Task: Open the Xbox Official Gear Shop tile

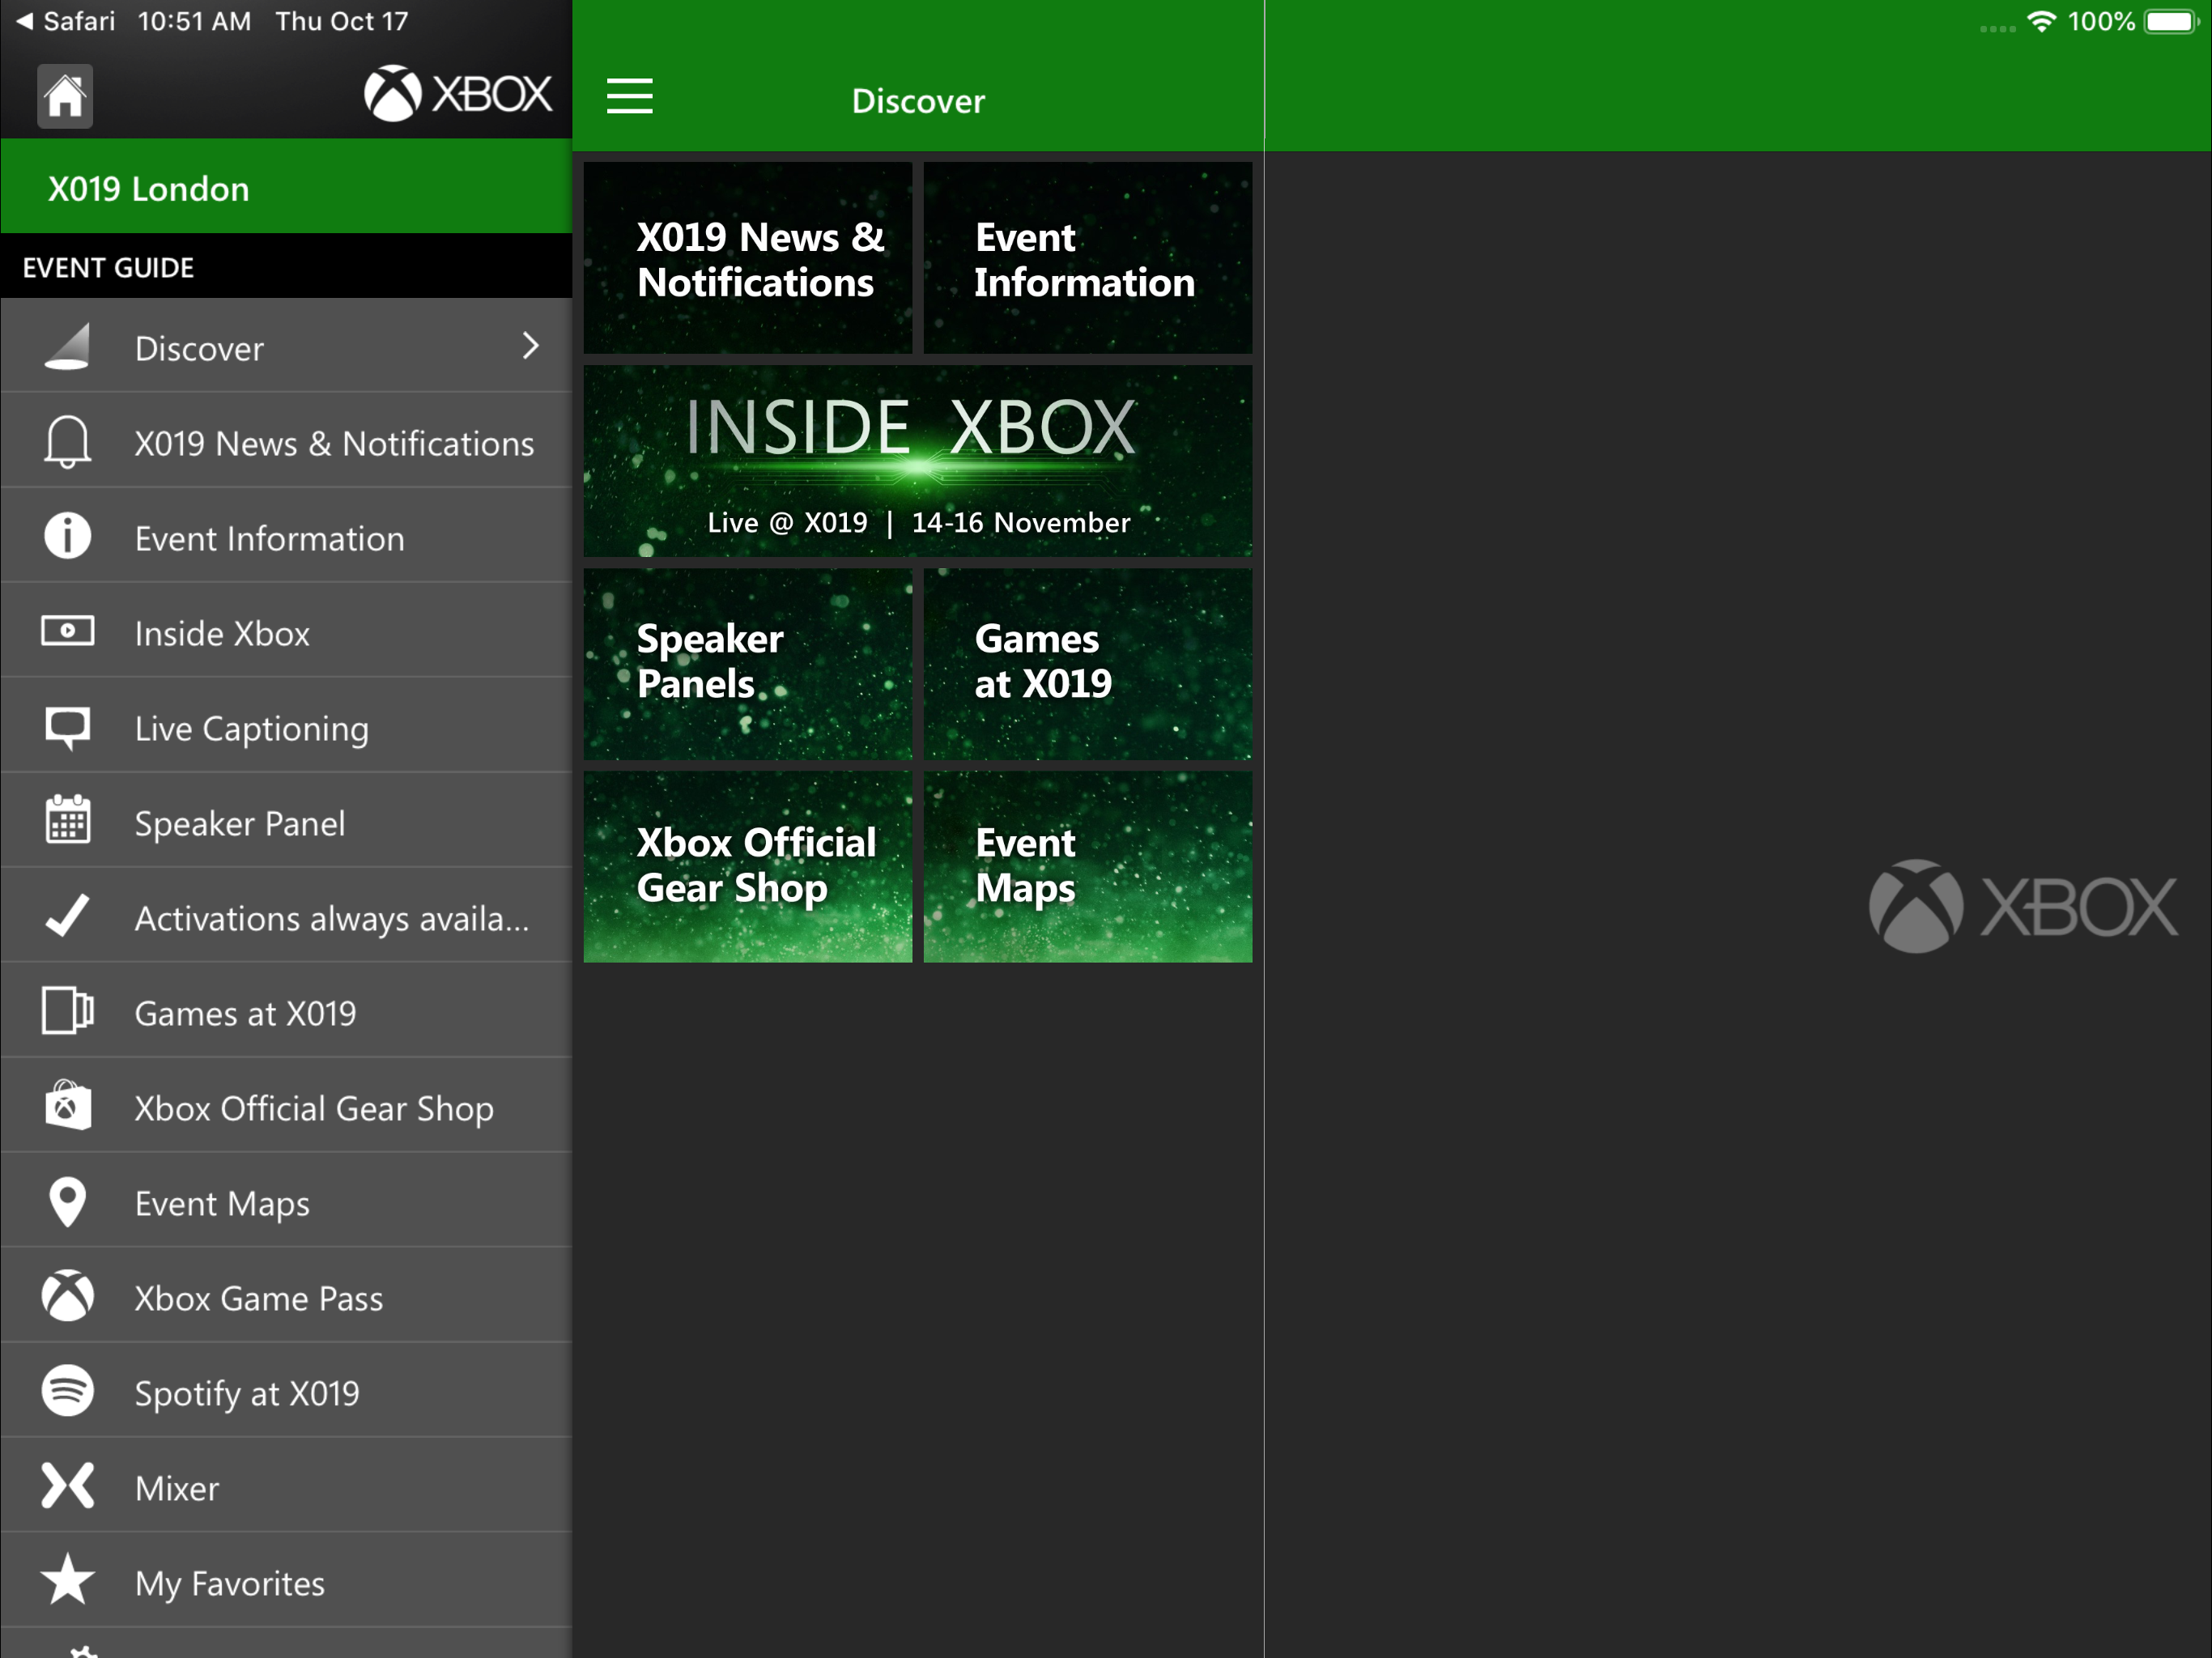Action: tap(747, 867)
